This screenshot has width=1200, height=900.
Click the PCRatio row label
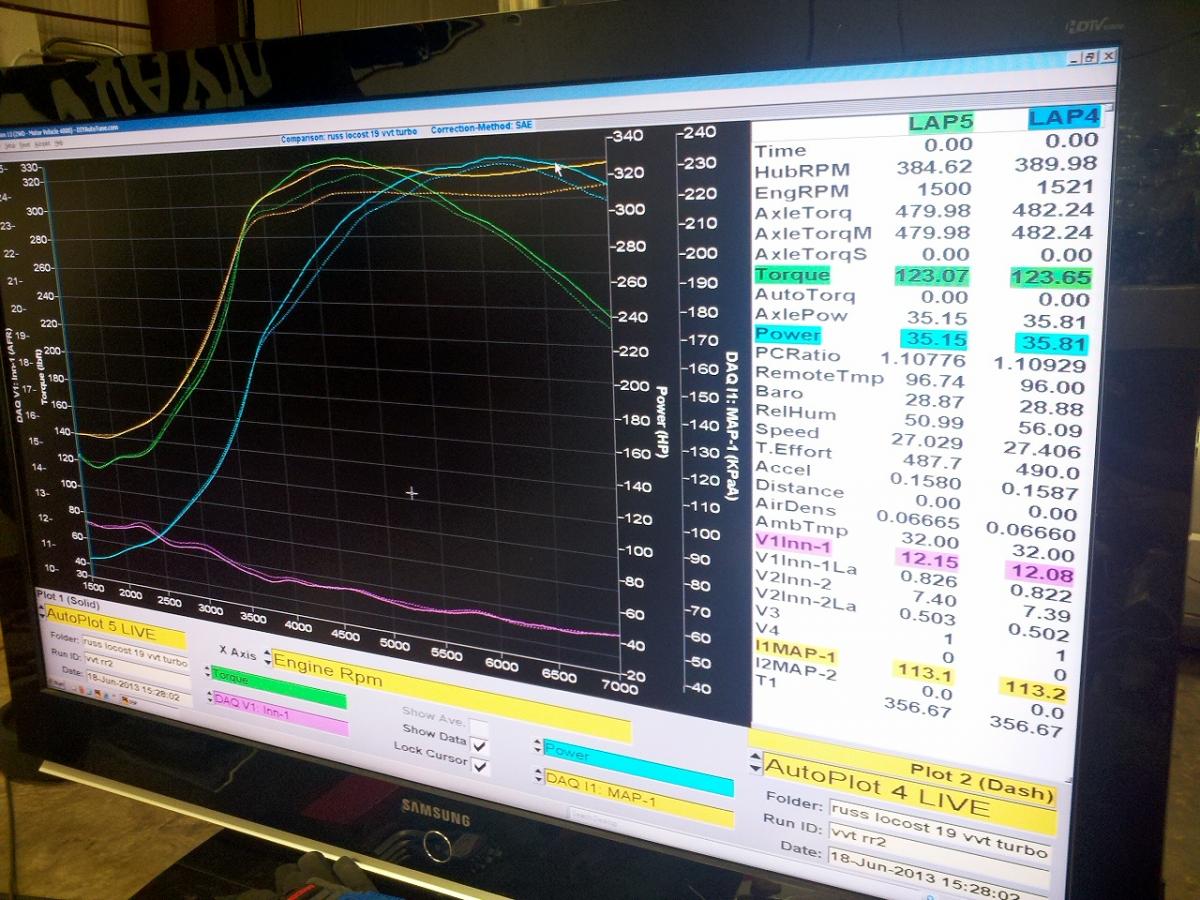coord(797,354)
